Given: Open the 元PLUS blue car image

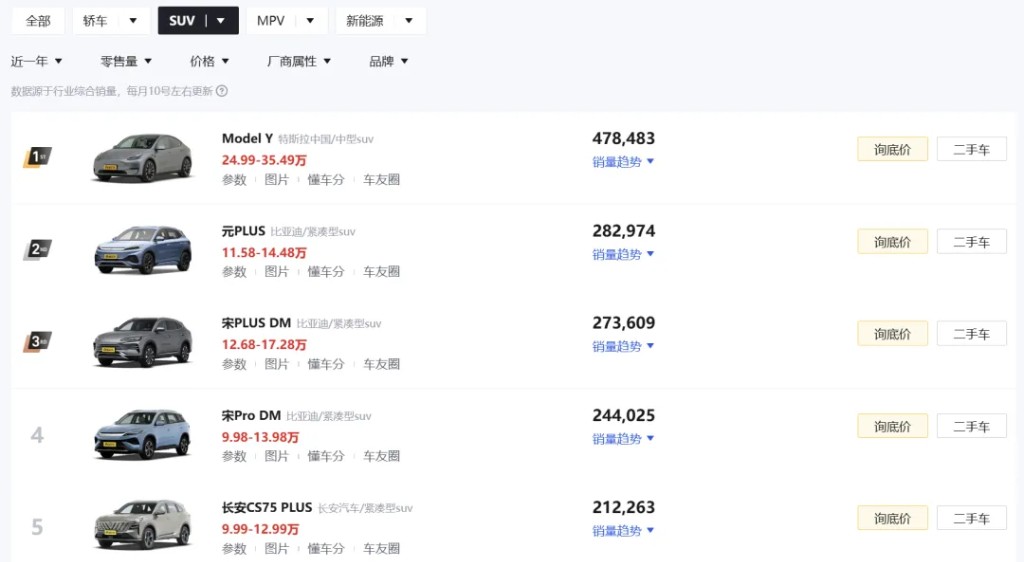Looking at the screenshot, I should click(x=143, y=249).
